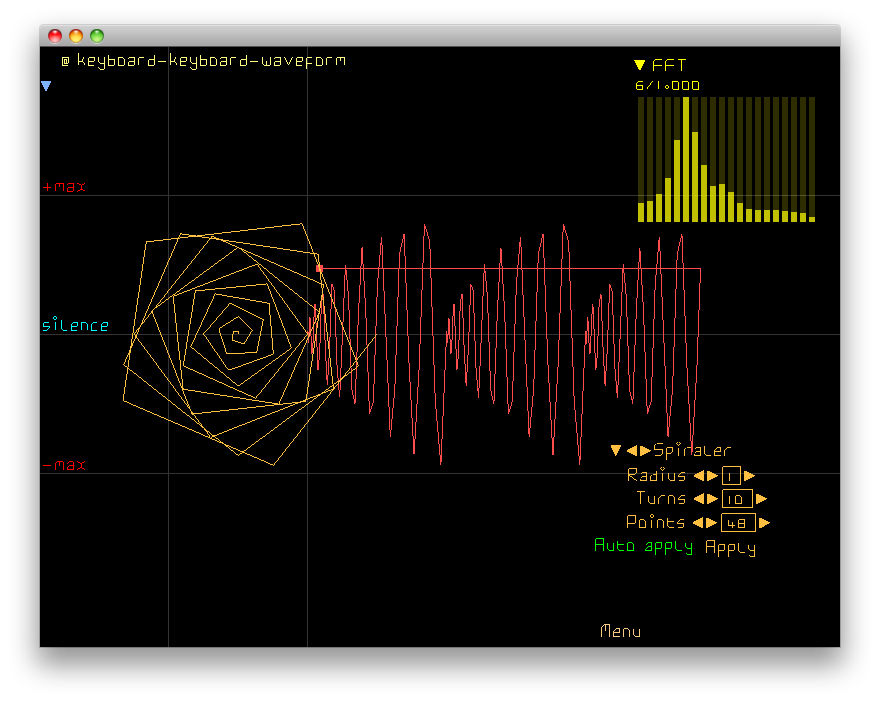Collapse the FFT panel using yellow triangle

click(x=640, y=65)
